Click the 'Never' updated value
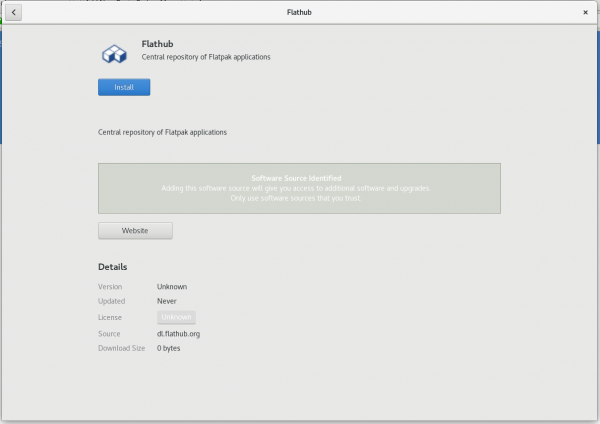The height and width of the screenshot is (424, 600). (166, 301)
